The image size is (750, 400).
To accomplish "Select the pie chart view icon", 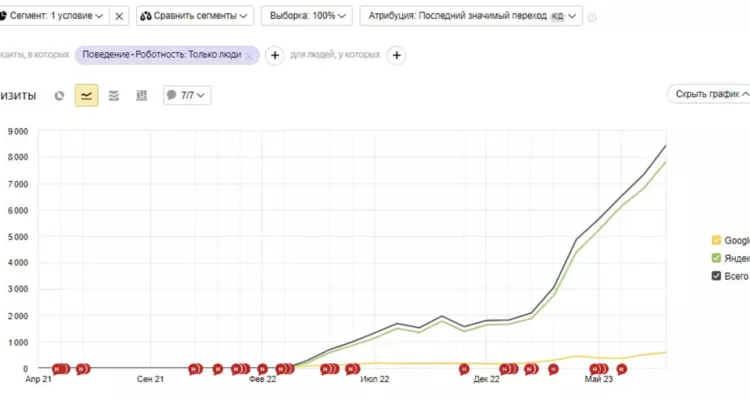I will (x=59, y=96).
